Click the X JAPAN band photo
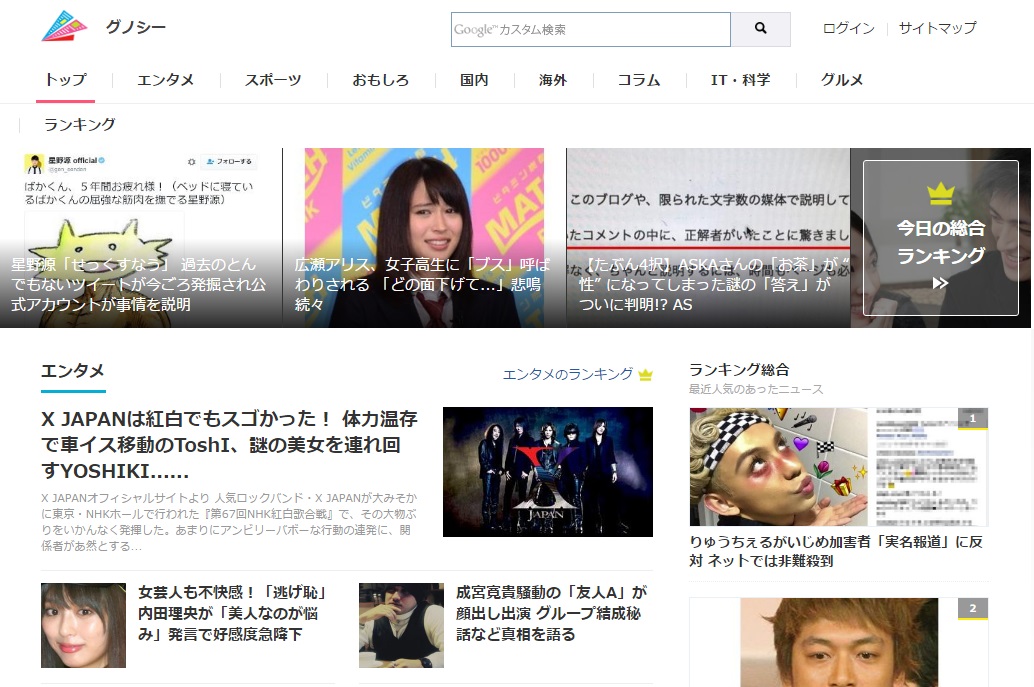 point(548,471)
